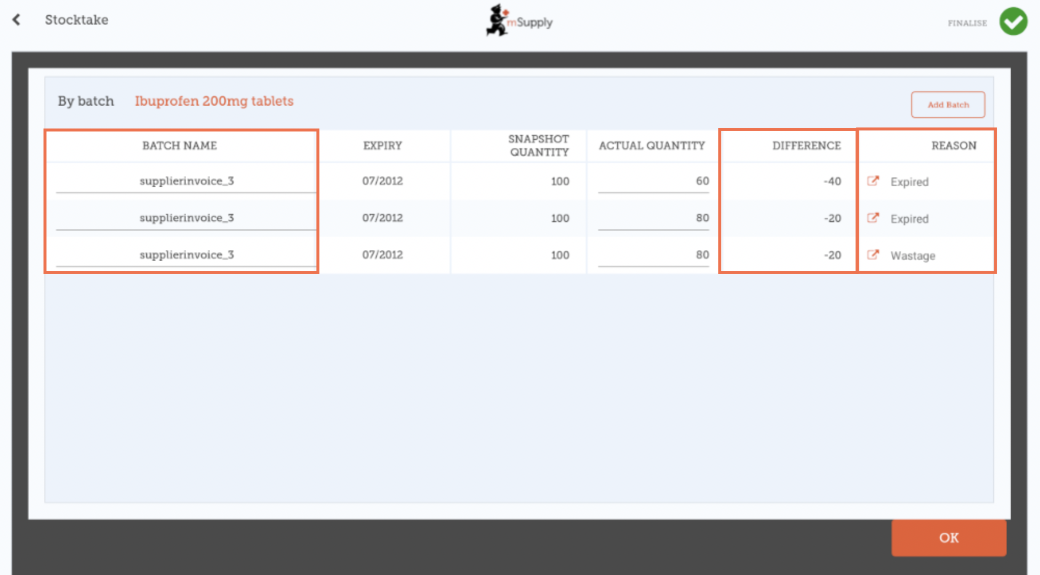Screen dimensions: 1040x575
Task: Open the edit icon next to Wastage
Action: coord(873,255)
